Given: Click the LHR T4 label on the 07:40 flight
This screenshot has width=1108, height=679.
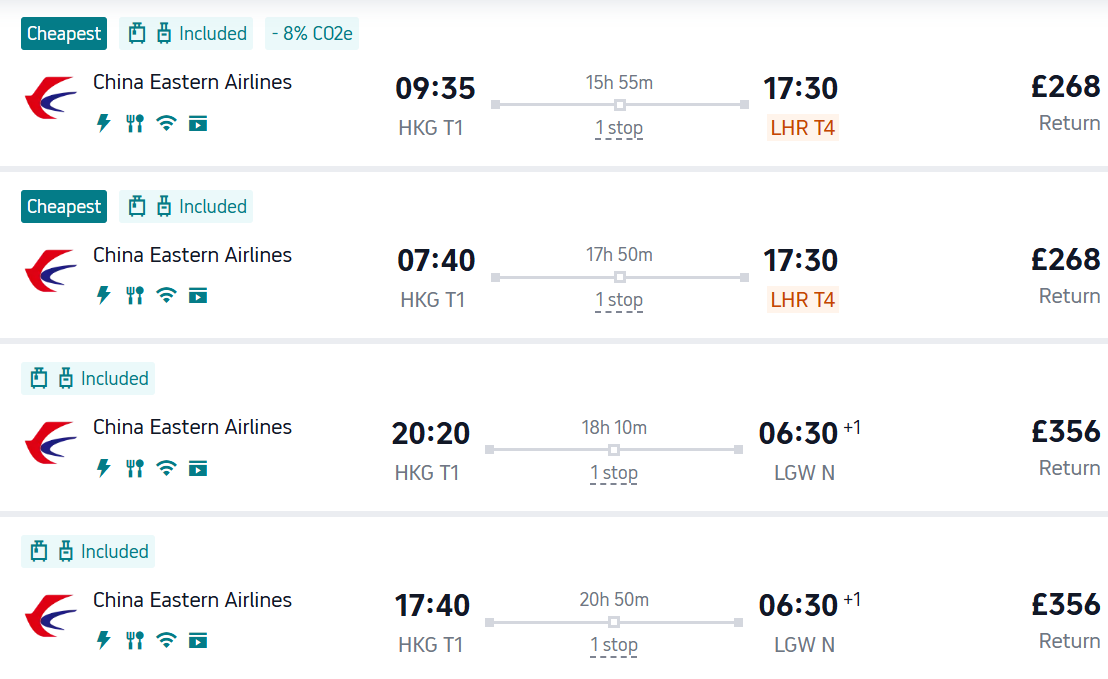Looking at the screenshot, I should 802,300.
